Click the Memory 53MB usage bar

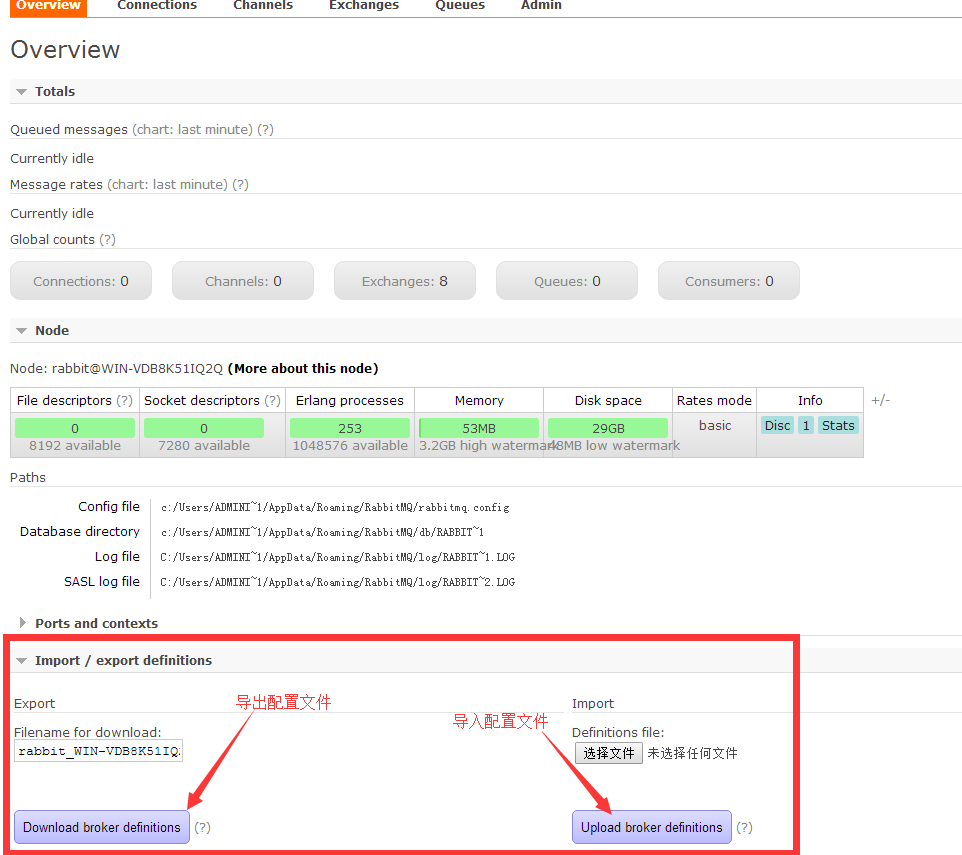point(479,428)
